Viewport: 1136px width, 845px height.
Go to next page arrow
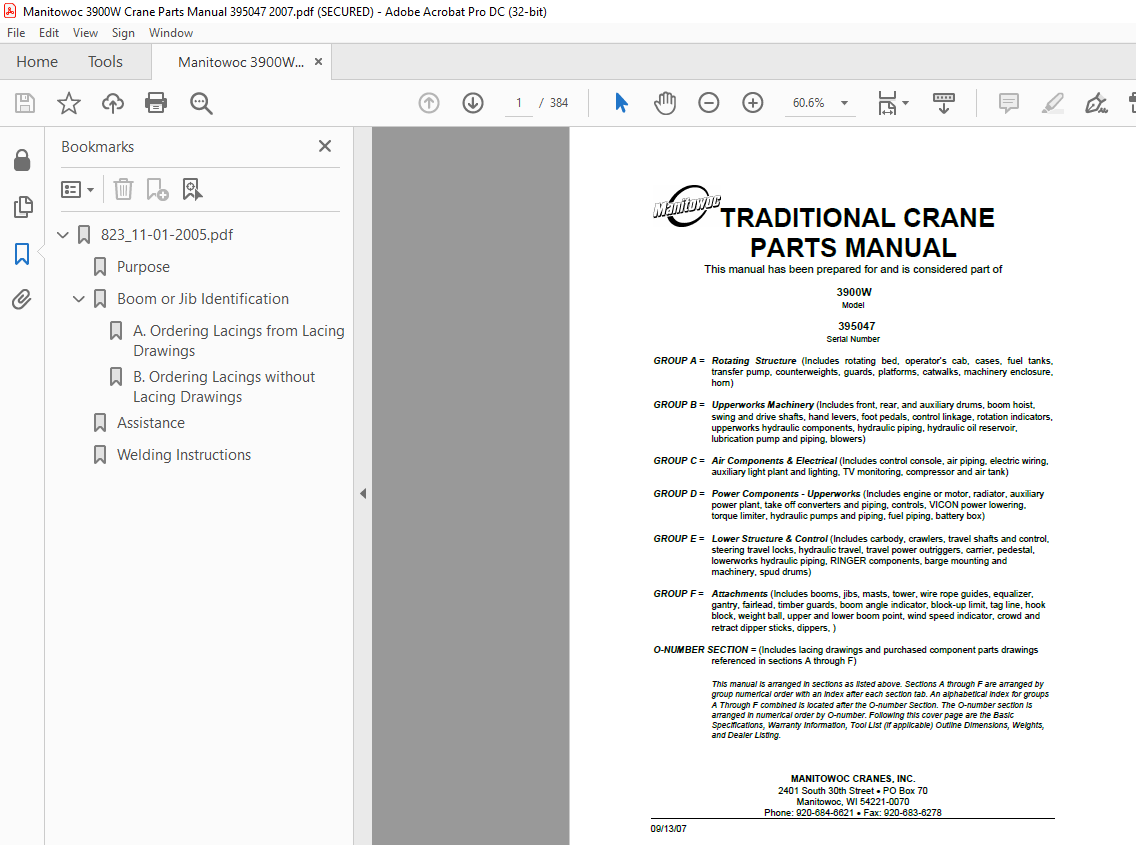(473, 103)
